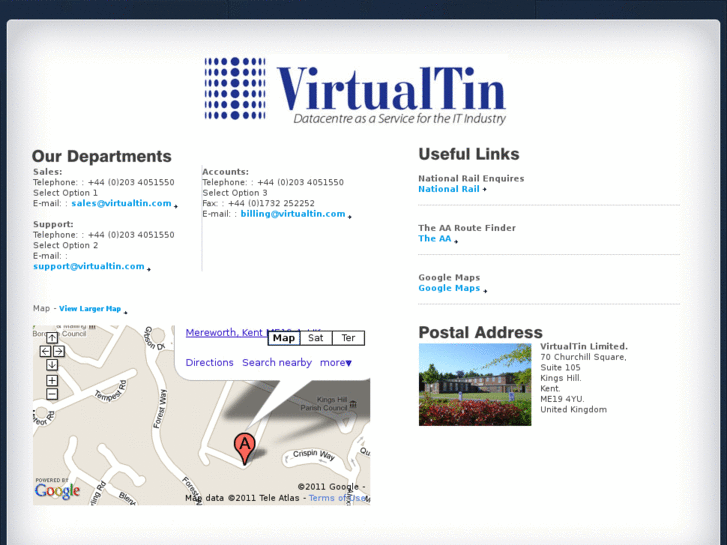727x545 pixels.
Task: Switch map view to Ter tab
Action: click(348, 338)
